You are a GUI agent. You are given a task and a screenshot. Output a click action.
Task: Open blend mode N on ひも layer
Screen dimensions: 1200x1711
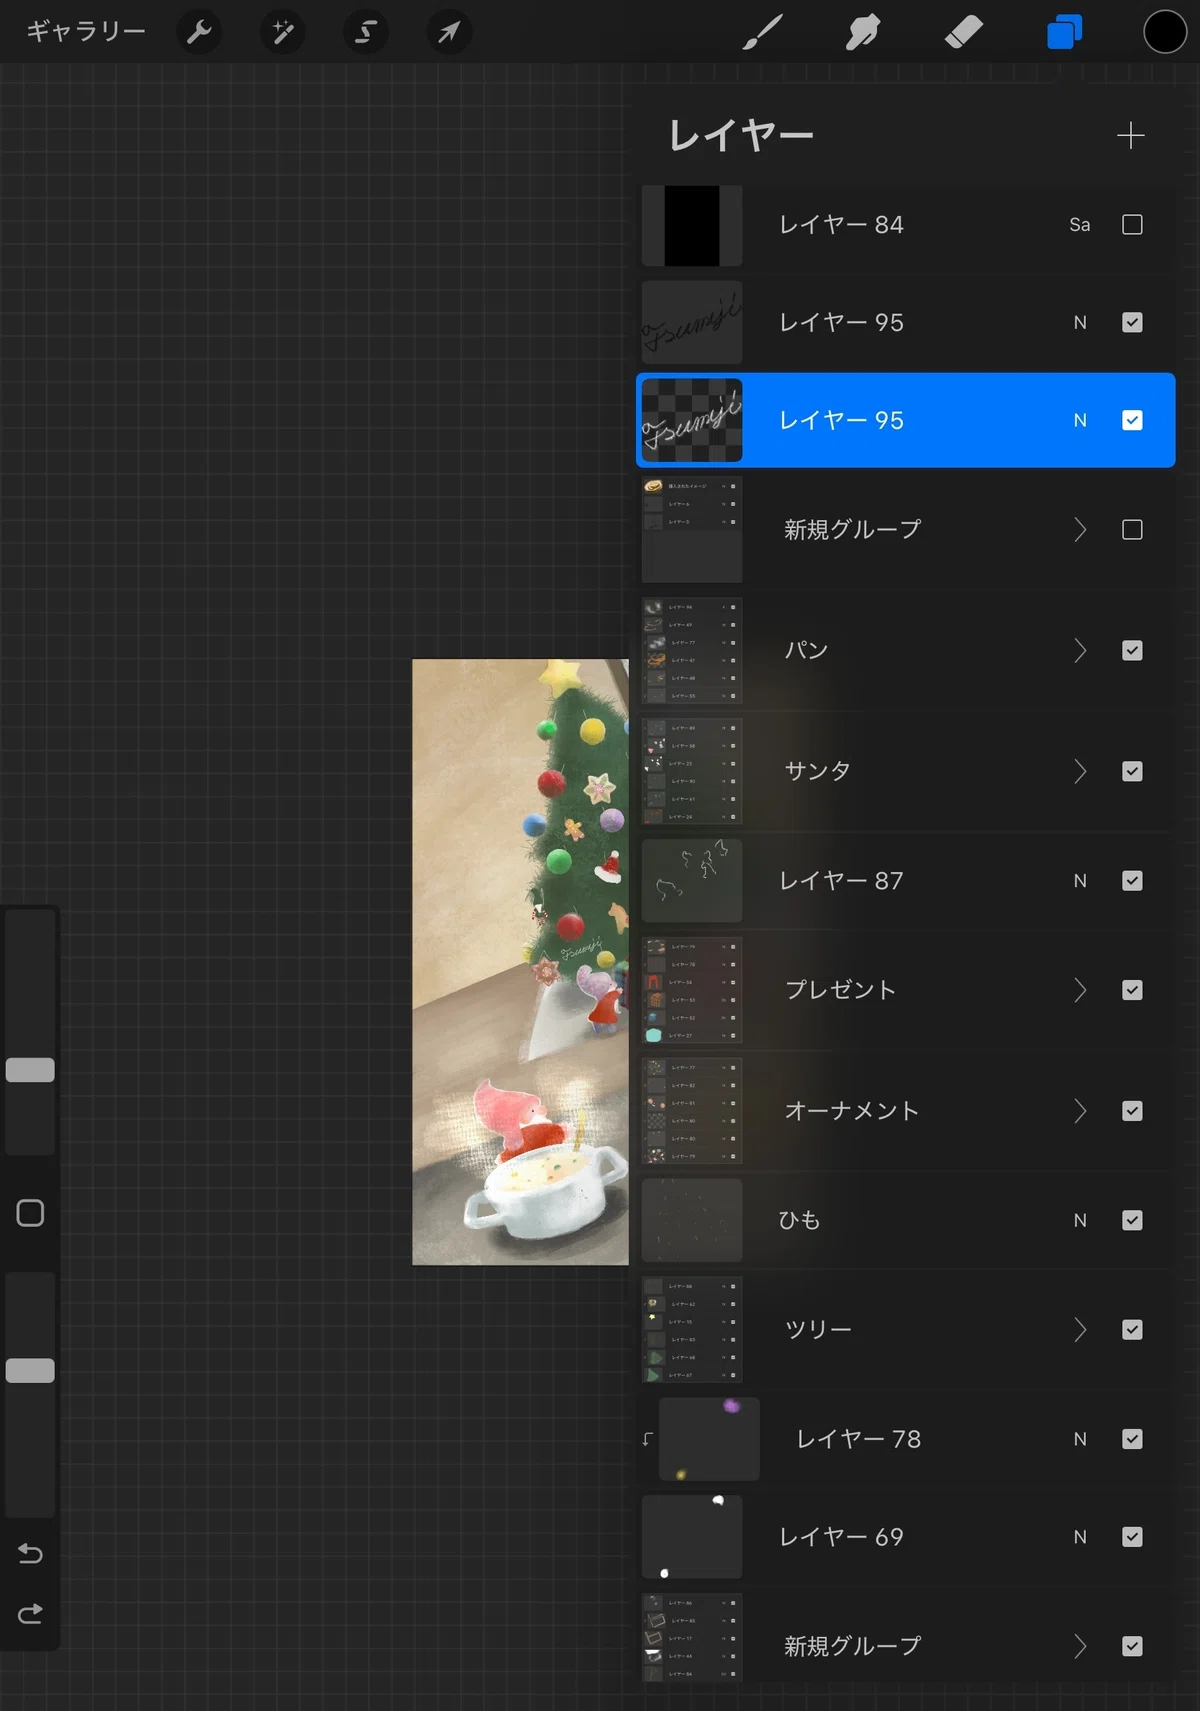point(1080,1220)
